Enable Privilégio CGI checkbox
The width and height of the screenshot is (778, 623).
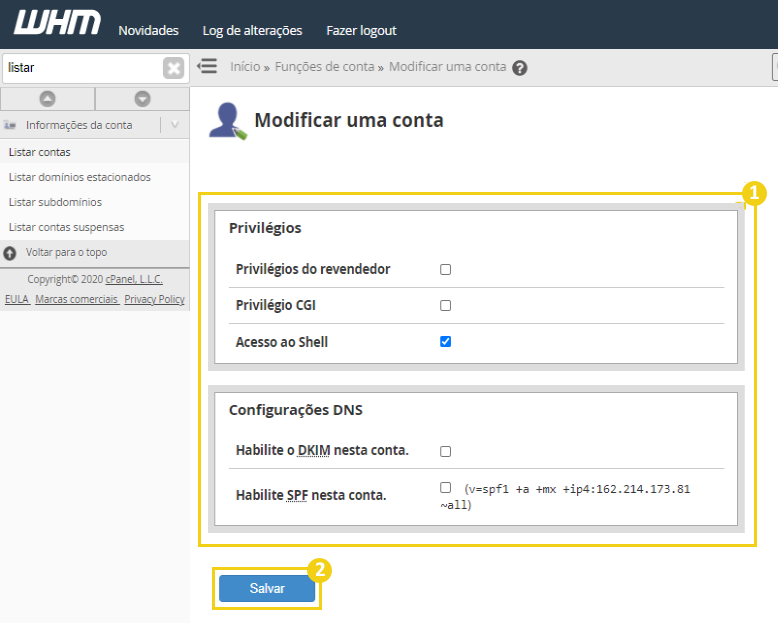click(446, 306)
